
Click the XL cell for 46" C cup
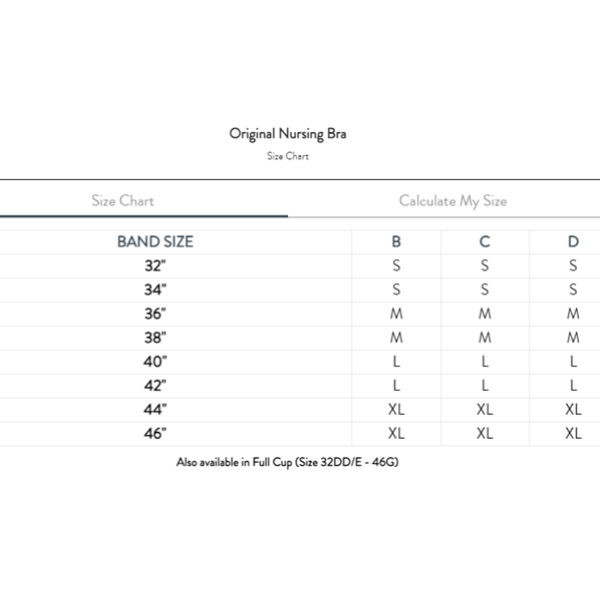pos(485,433)
